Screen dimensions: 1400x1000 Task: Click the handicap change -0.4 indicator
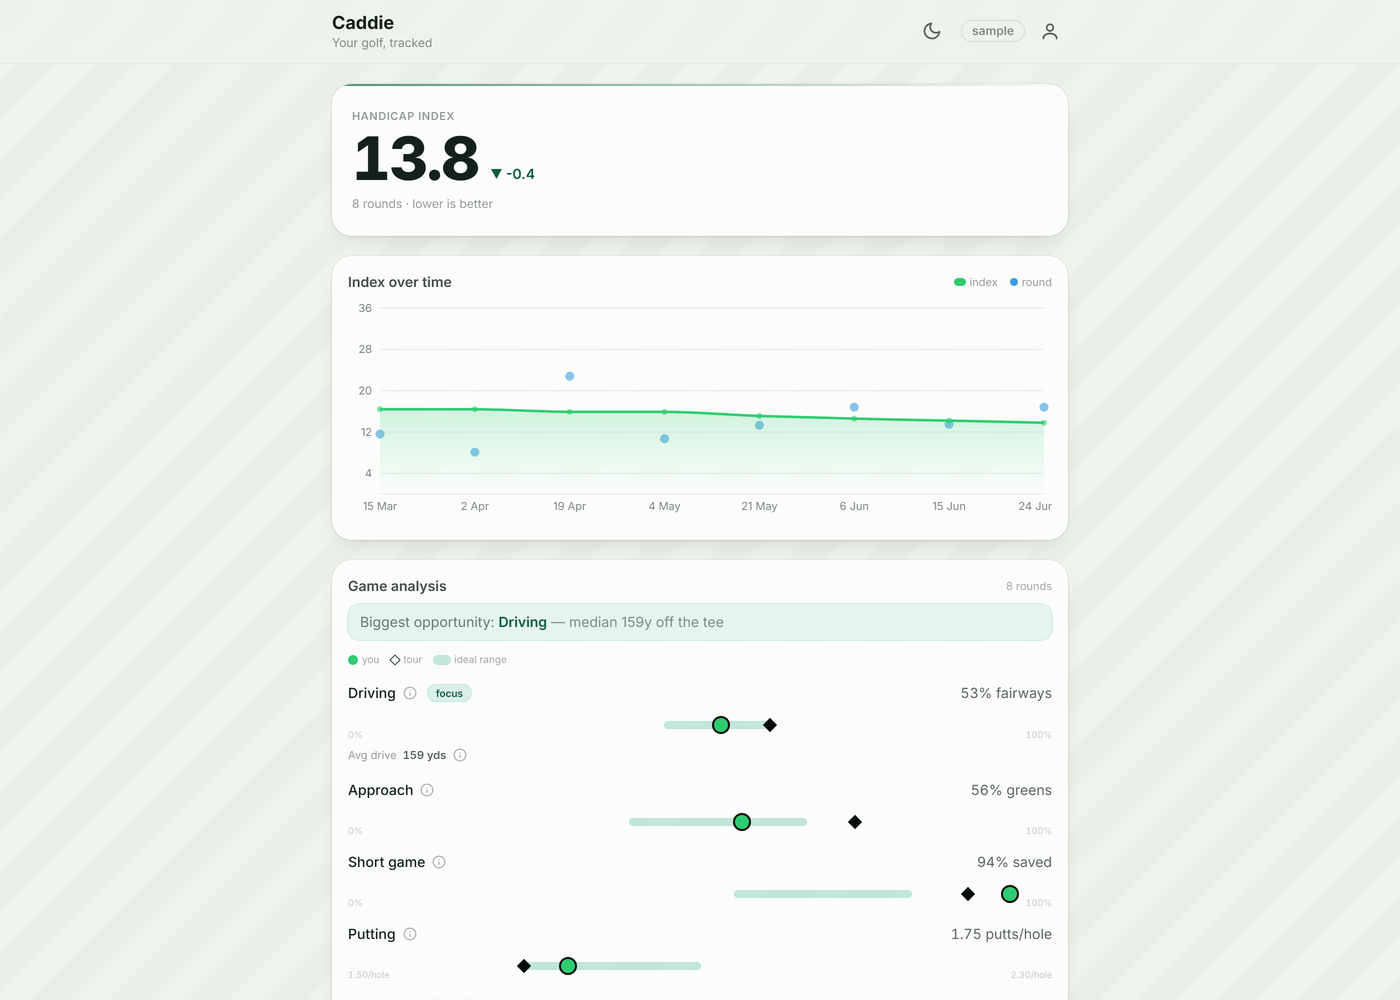point(513,174)
